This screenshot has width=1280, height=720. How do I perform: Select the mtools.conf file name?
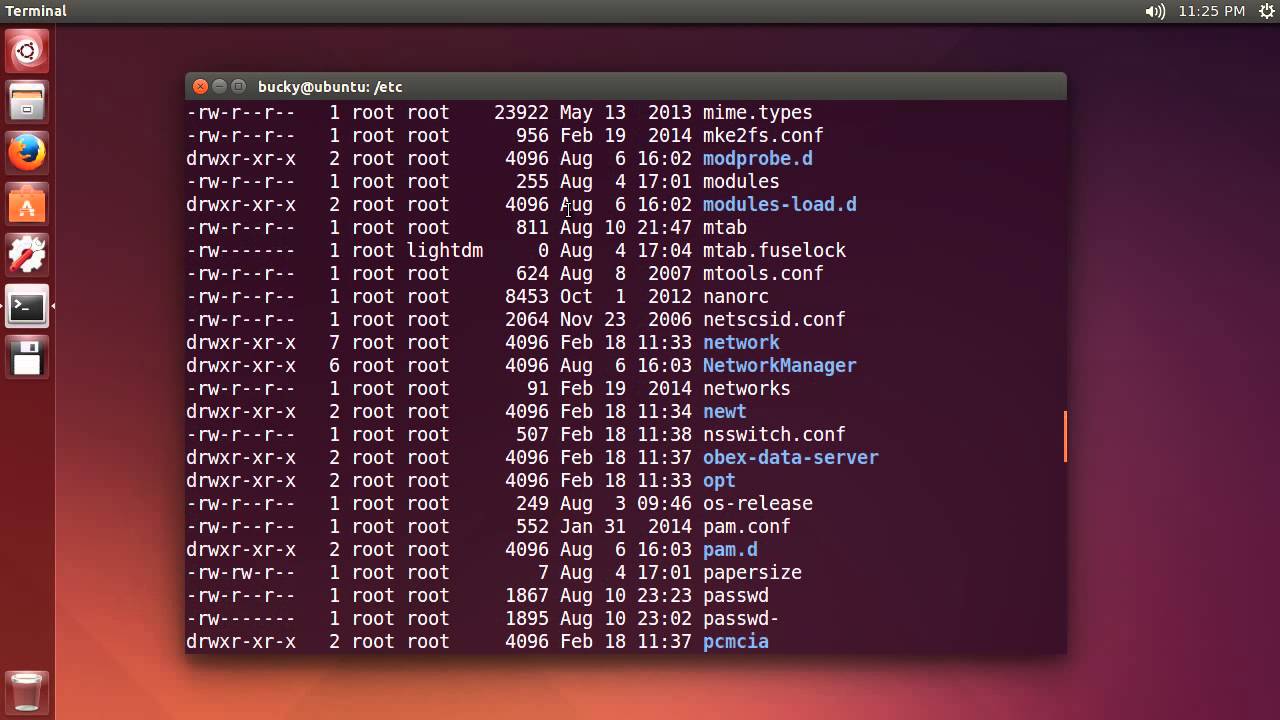coord(763,273)
